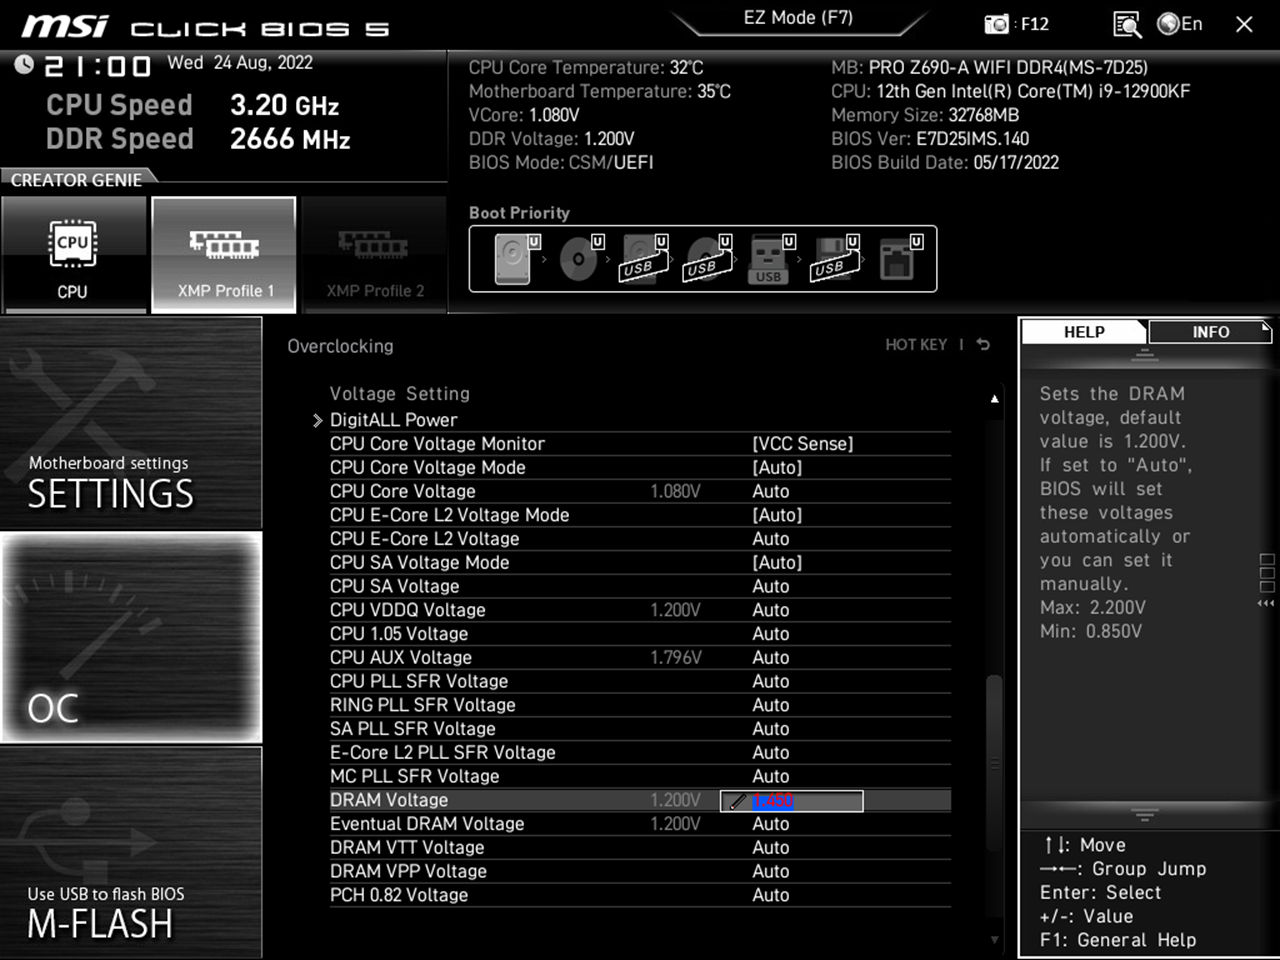Open the CPU SA Voltage Mode dropdown
The height and width of the screenshot is (960, 1280).
778,562
